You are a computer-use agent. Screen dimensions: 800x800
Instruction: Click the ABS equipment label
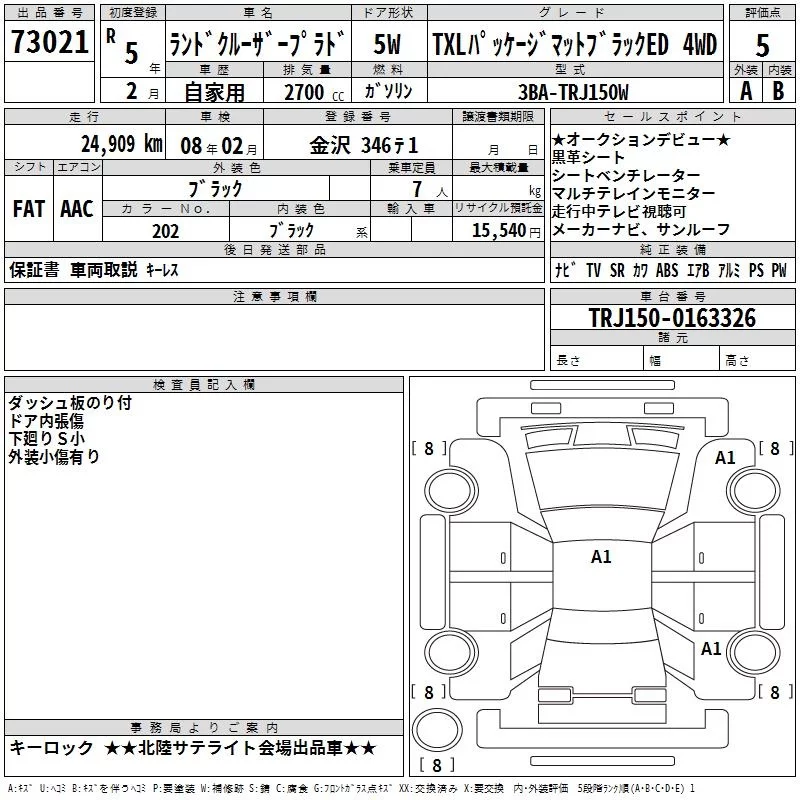(667, 270)
